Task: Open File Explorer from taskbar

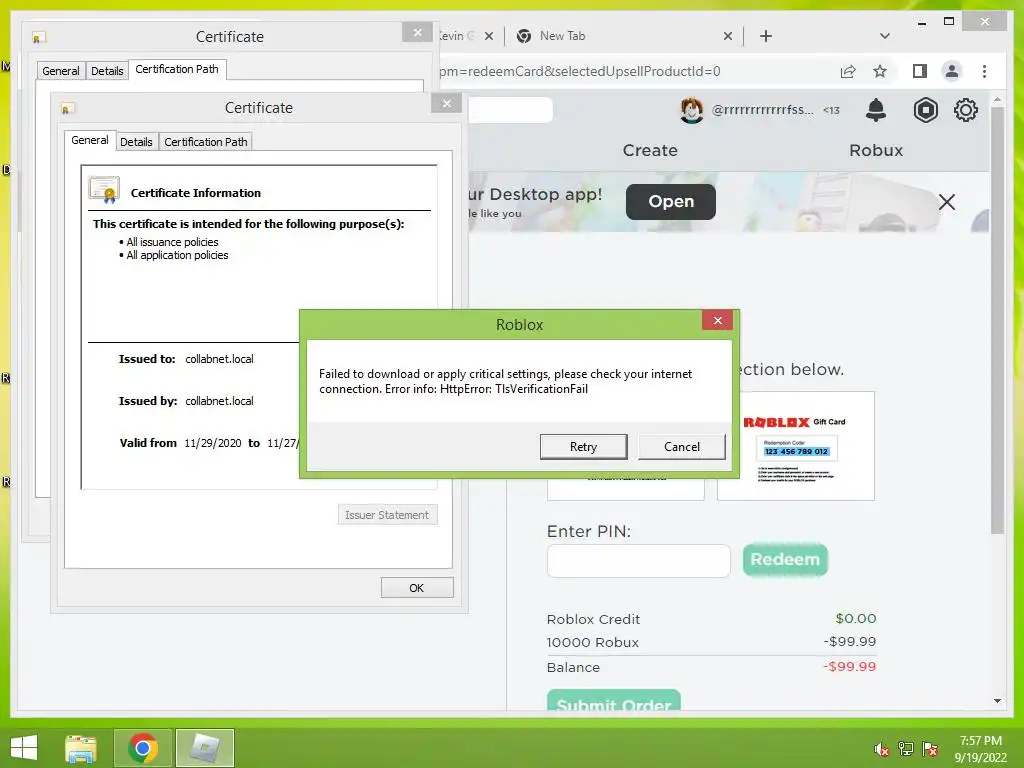Action: (x=81, y=748)
